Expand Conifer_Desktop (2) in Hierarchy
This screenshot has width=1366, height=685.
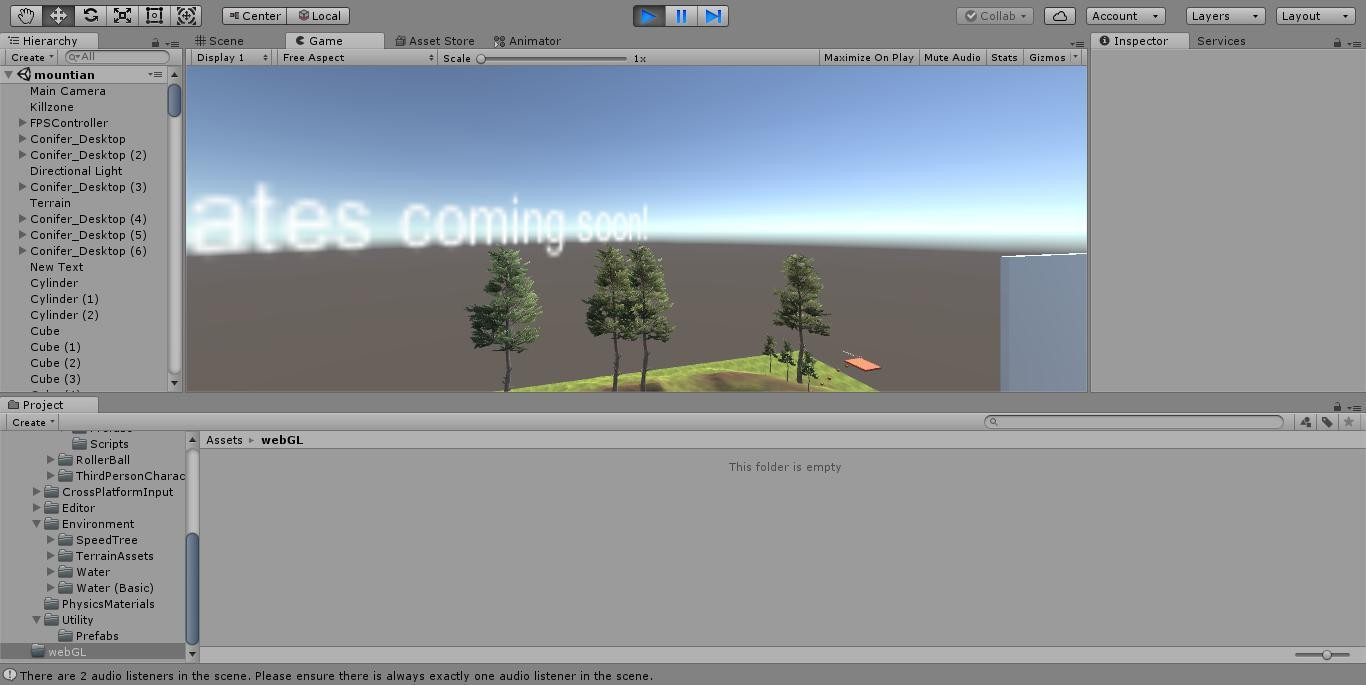(x=22, y=155)
